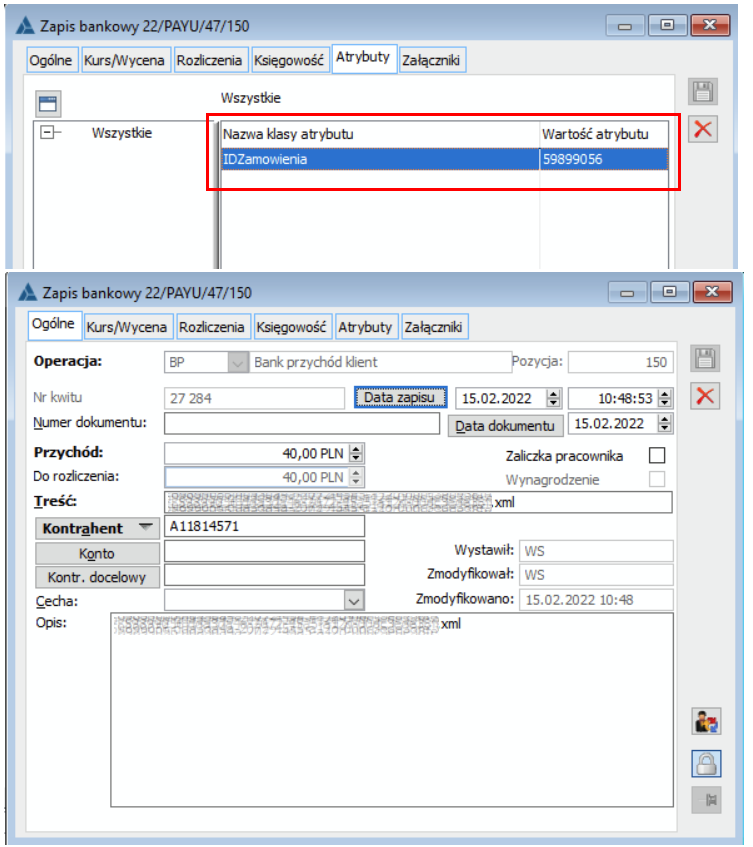Screen dimensions: 753x847
Task: Switch to Rozliczenia tab in lower window
Action: point(211,326)
